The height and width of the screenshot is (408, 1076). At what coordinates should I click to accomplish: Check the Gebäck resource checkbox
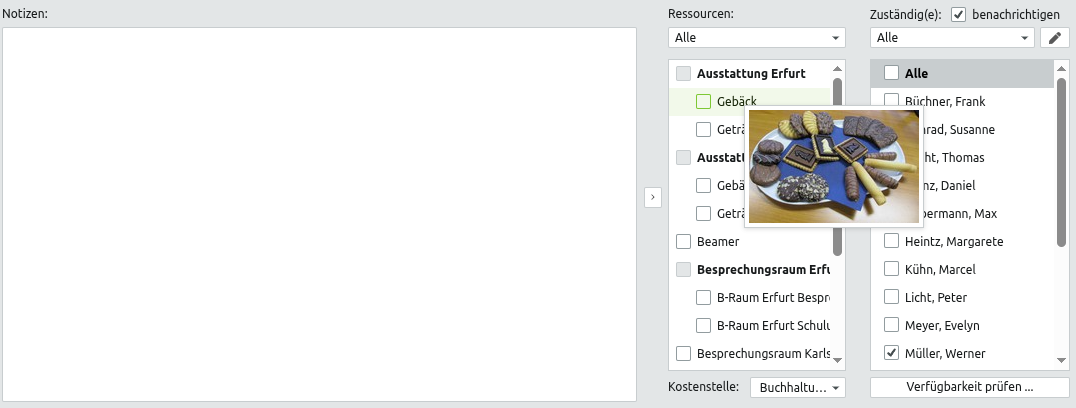[x=703, y=101]
